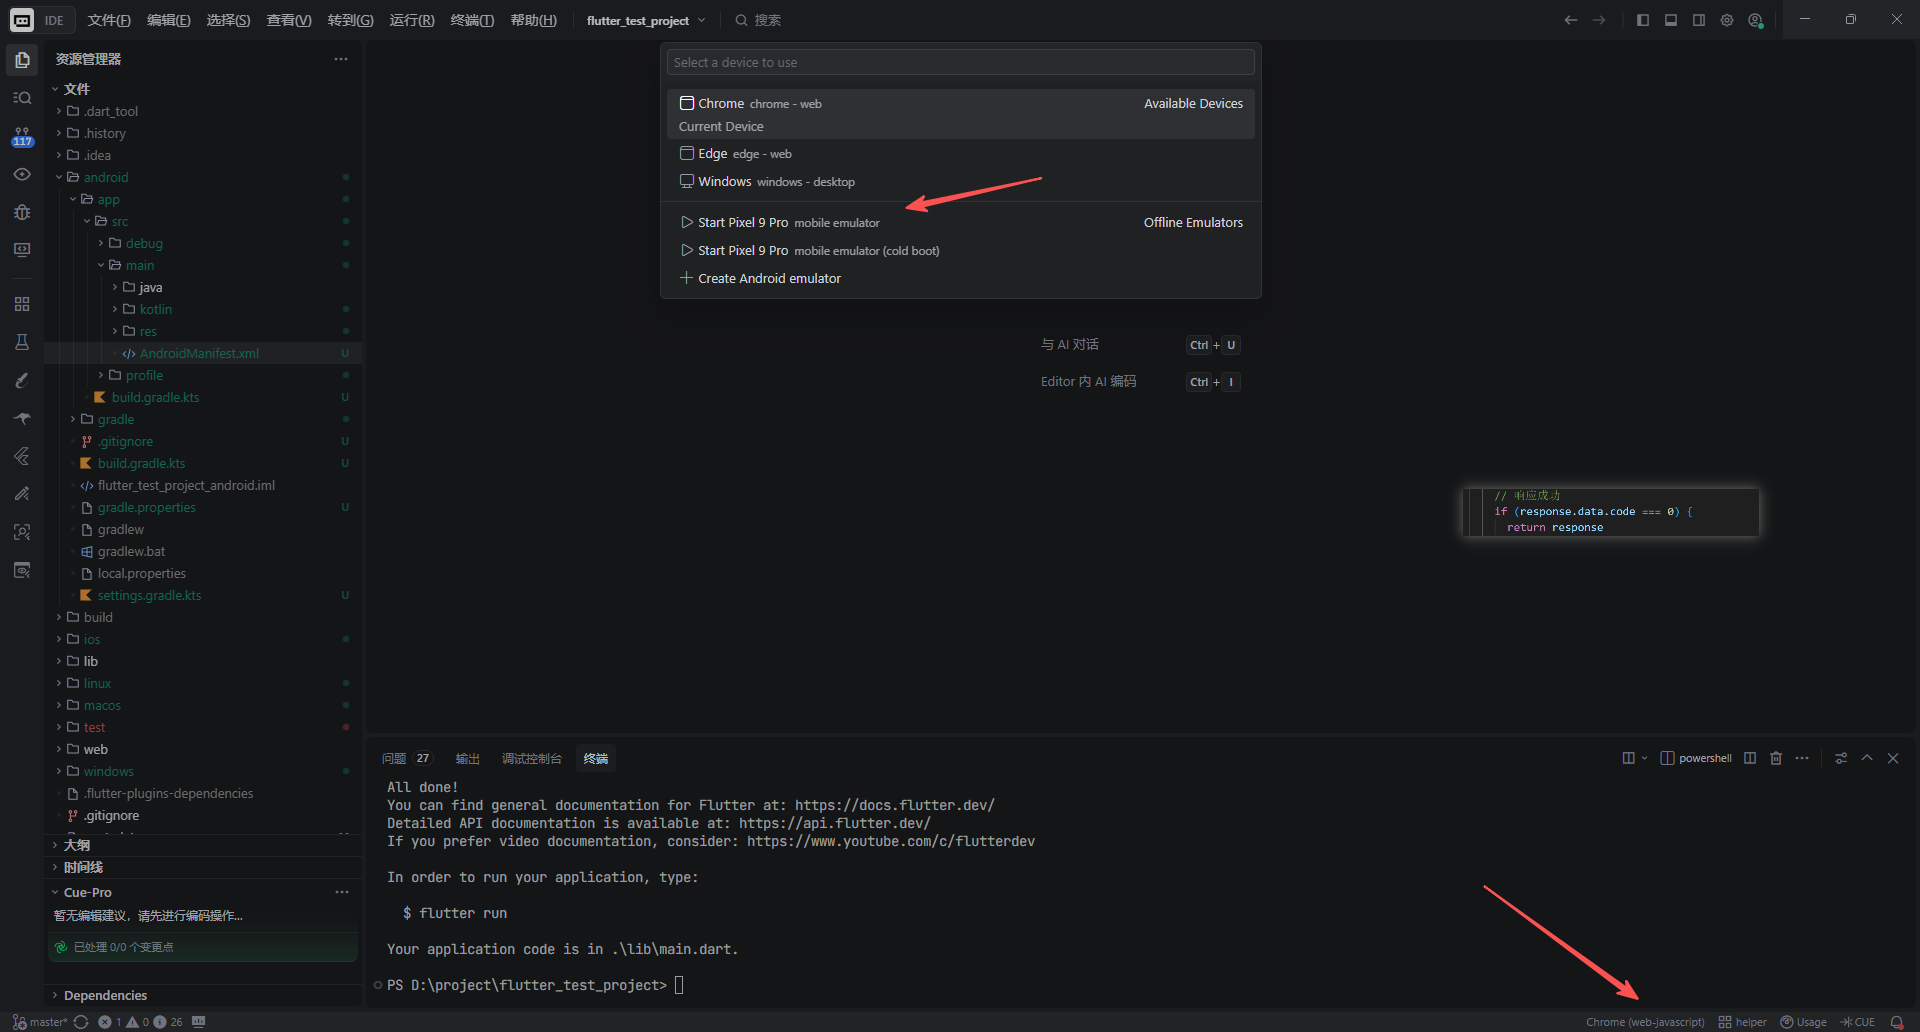Screen dimensions: 1920x1032
Task: Expand the 大纲 outline section
Action: pos(203,845)
